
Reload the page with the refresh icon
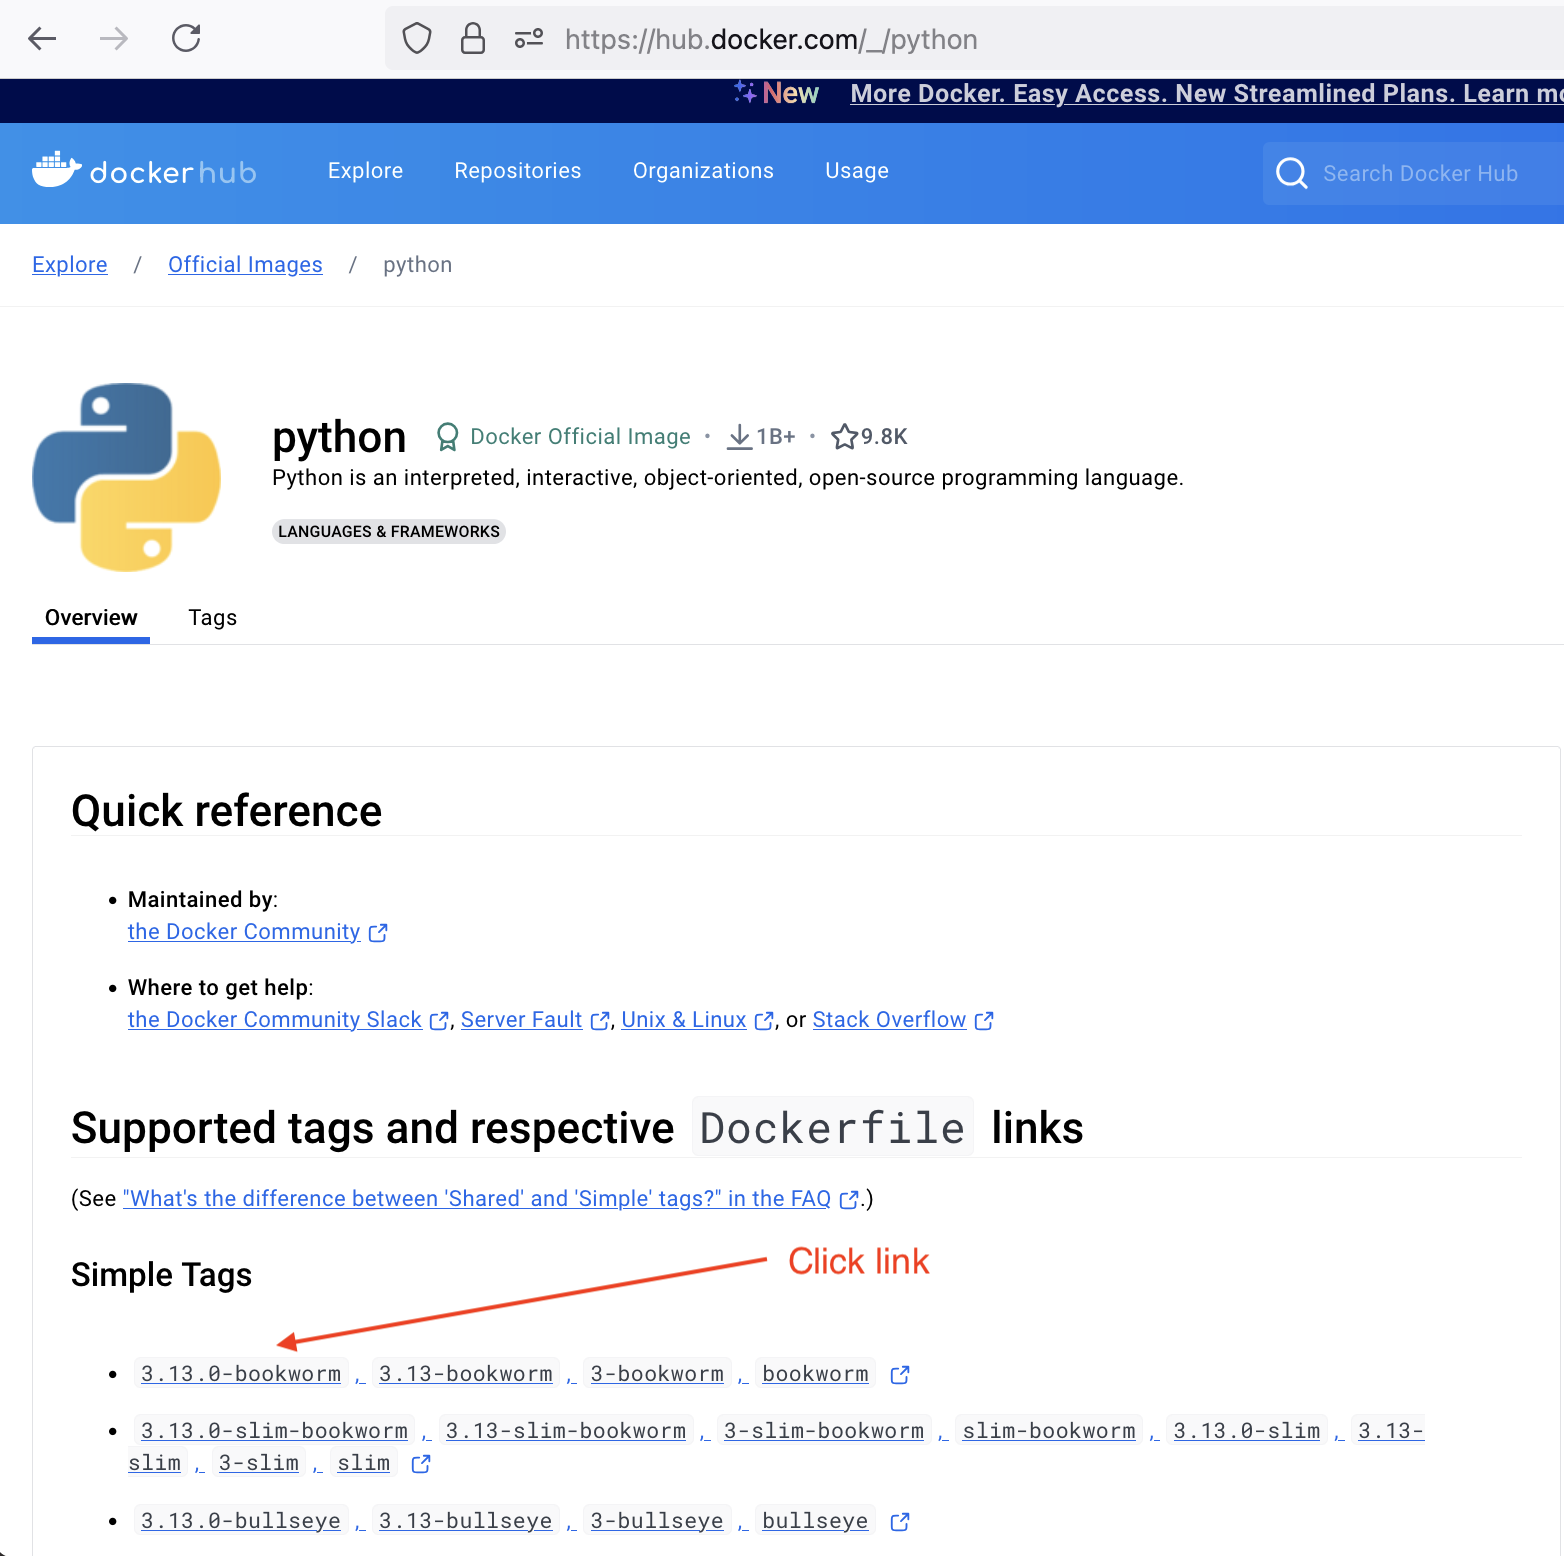tap(186, 39)
